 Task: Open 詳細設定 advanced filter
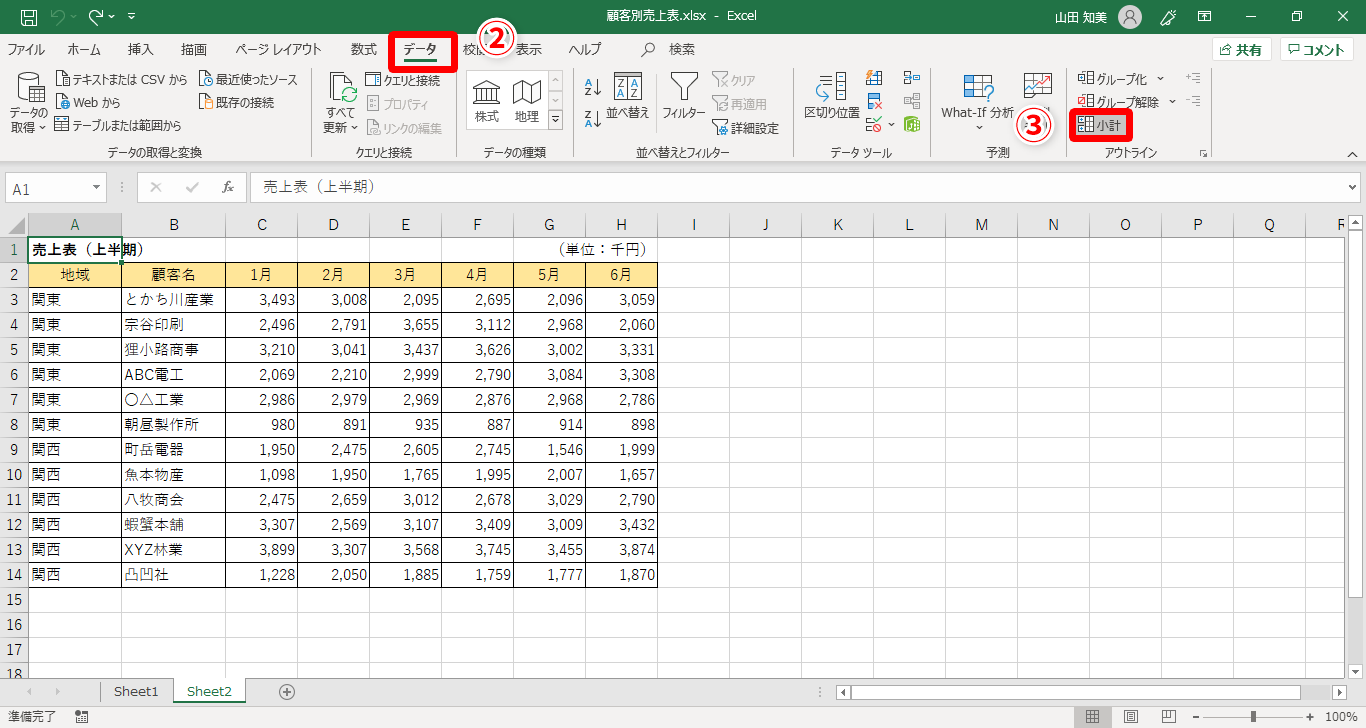pyautogui.click(x=745, y=128)
